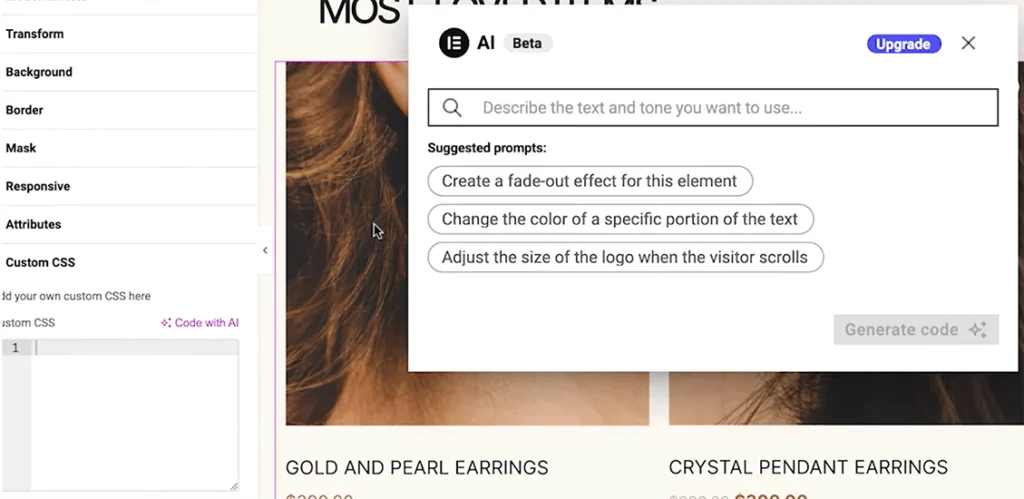
Task: Expand the Transform section
Action: [129, 34]
